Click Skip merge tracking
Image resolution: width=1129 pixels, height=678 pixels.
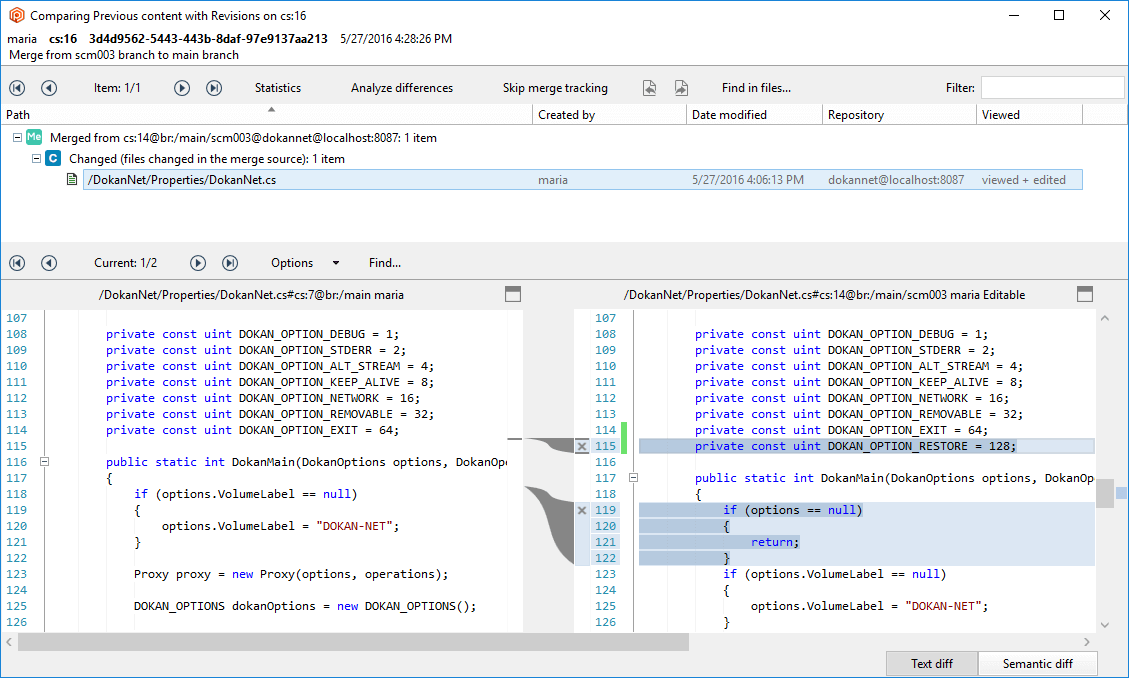point(555,88)
